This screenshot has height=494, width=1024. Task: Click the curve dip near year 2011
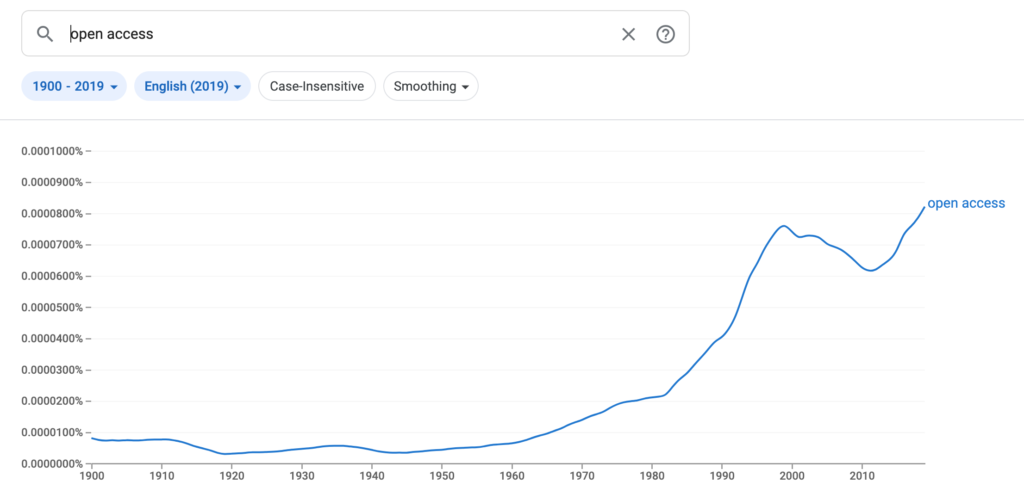coord(870,271)
